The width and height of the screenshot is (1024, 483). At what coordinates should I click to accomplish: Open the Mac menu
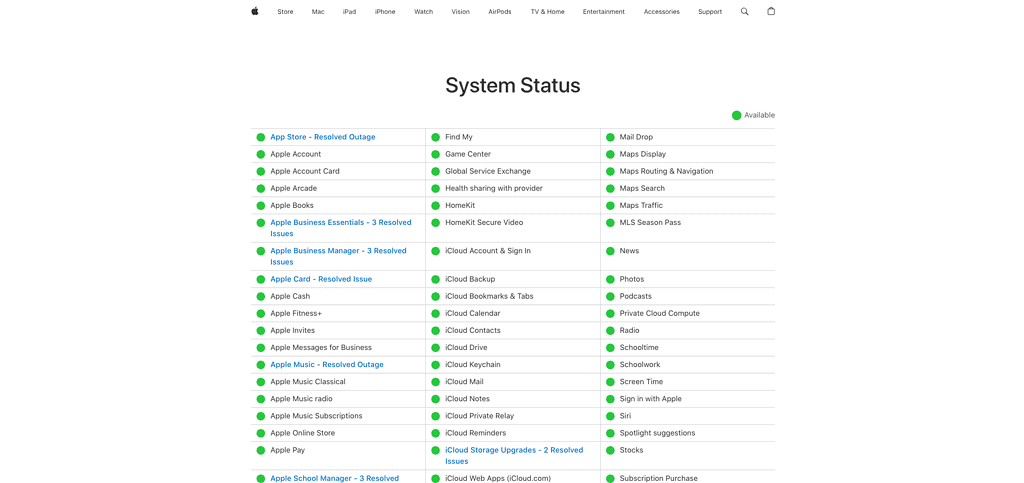click(x=318, y=12)
